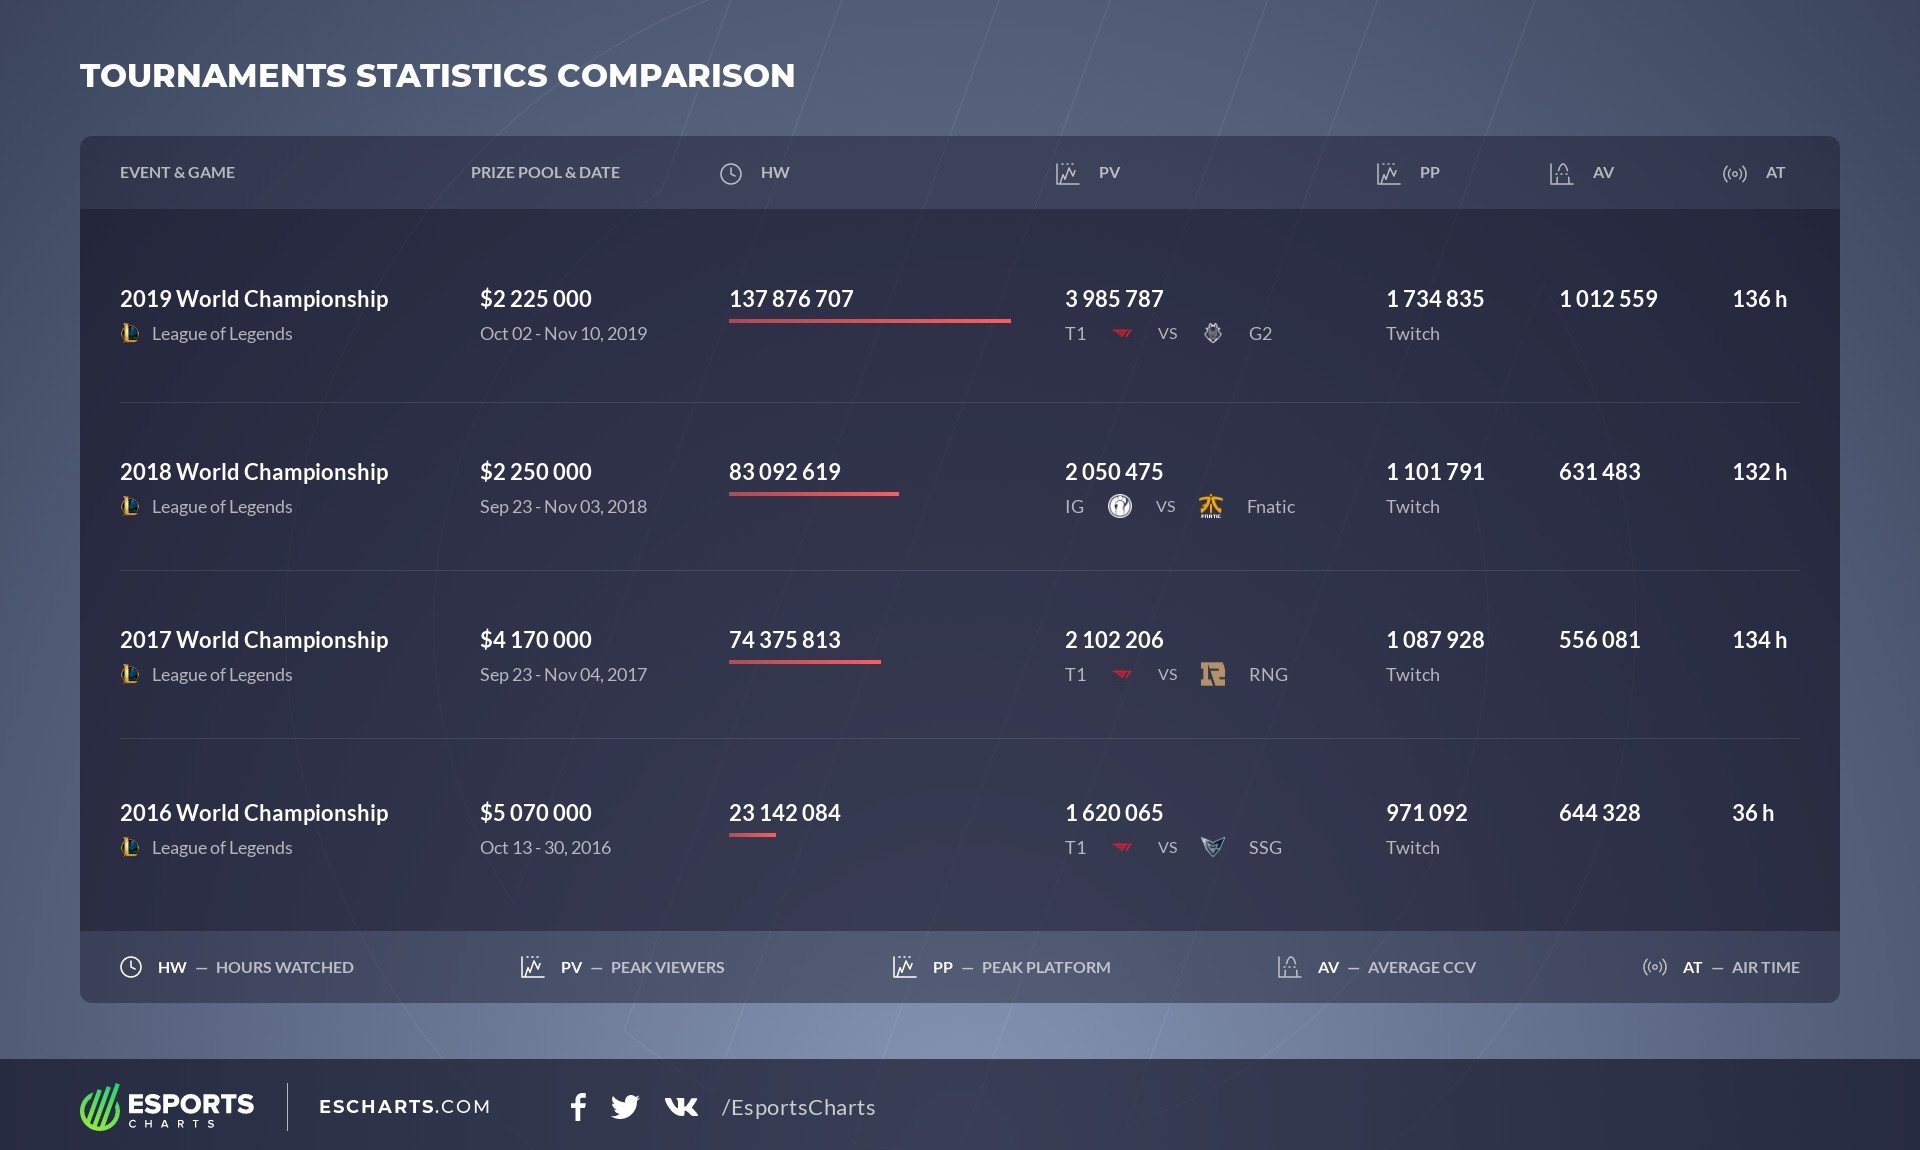
Task: Click the G2 team logo
Action: (1212, 333)
